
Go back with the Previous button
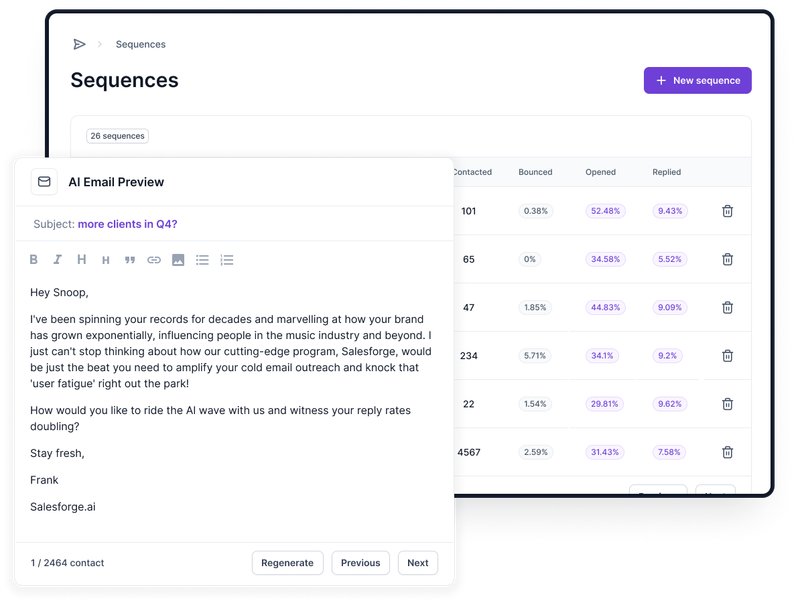tap(360, 563)
